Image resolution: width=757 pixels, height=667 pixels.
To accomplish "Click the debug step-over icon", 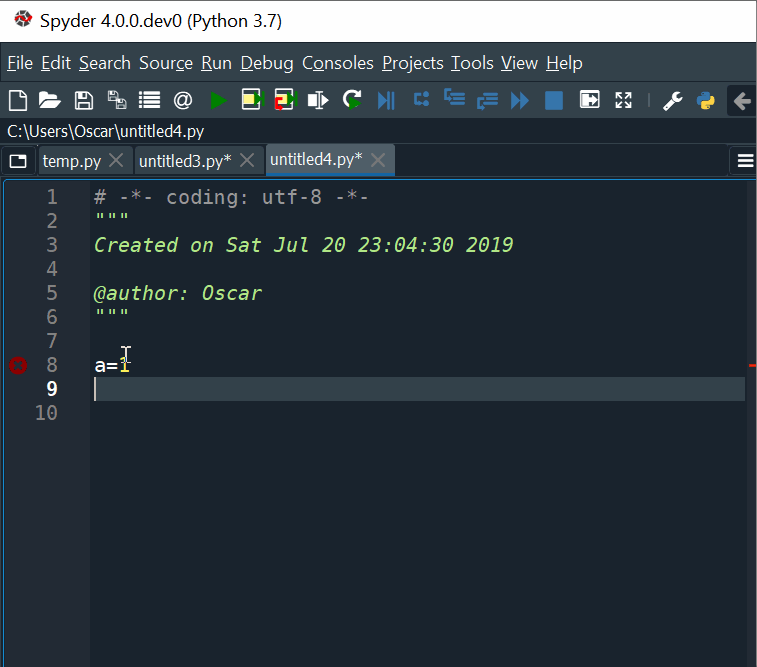I will click(421, 99).
